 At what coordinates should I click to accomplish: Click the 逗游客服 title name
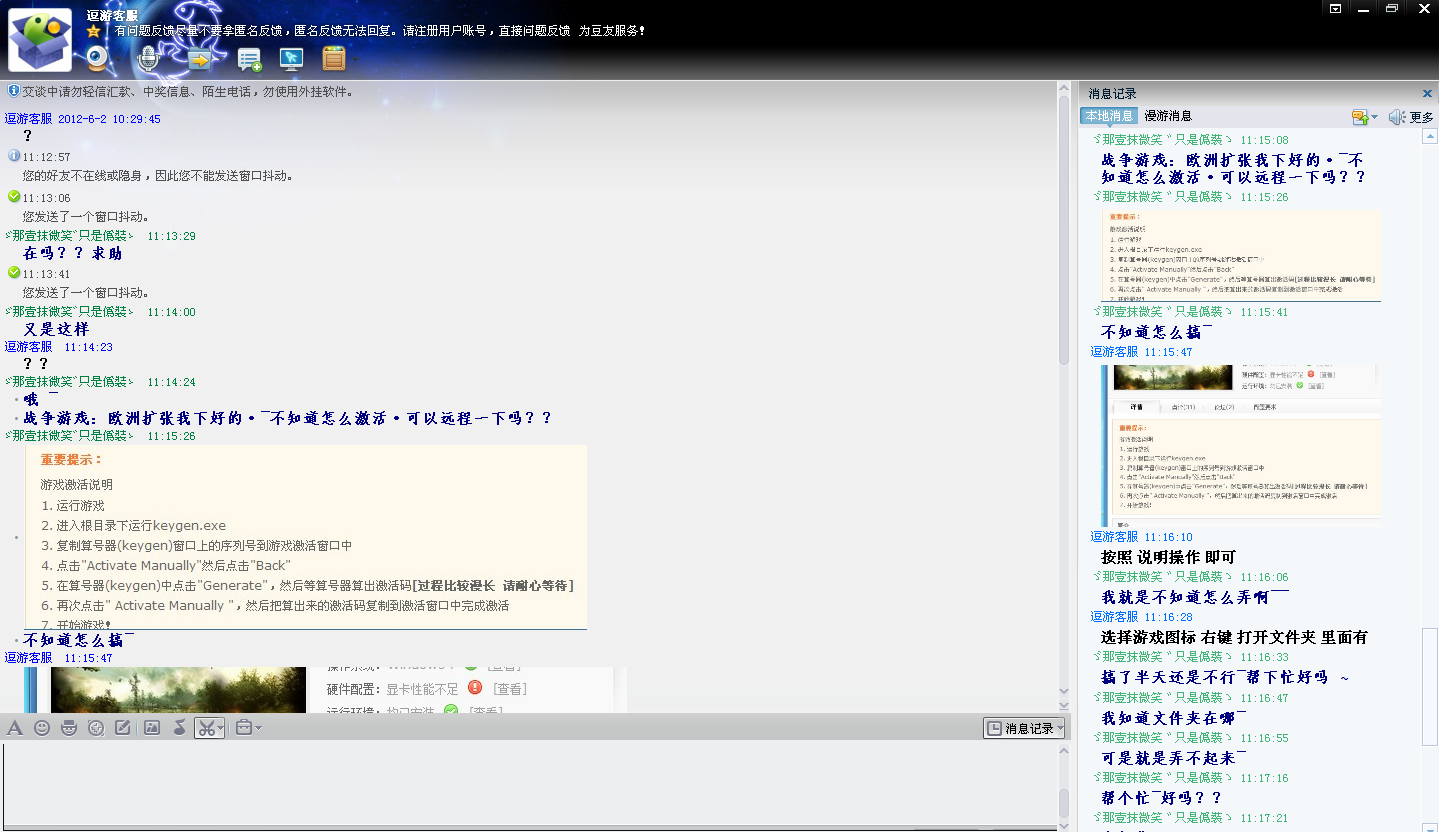111,15
